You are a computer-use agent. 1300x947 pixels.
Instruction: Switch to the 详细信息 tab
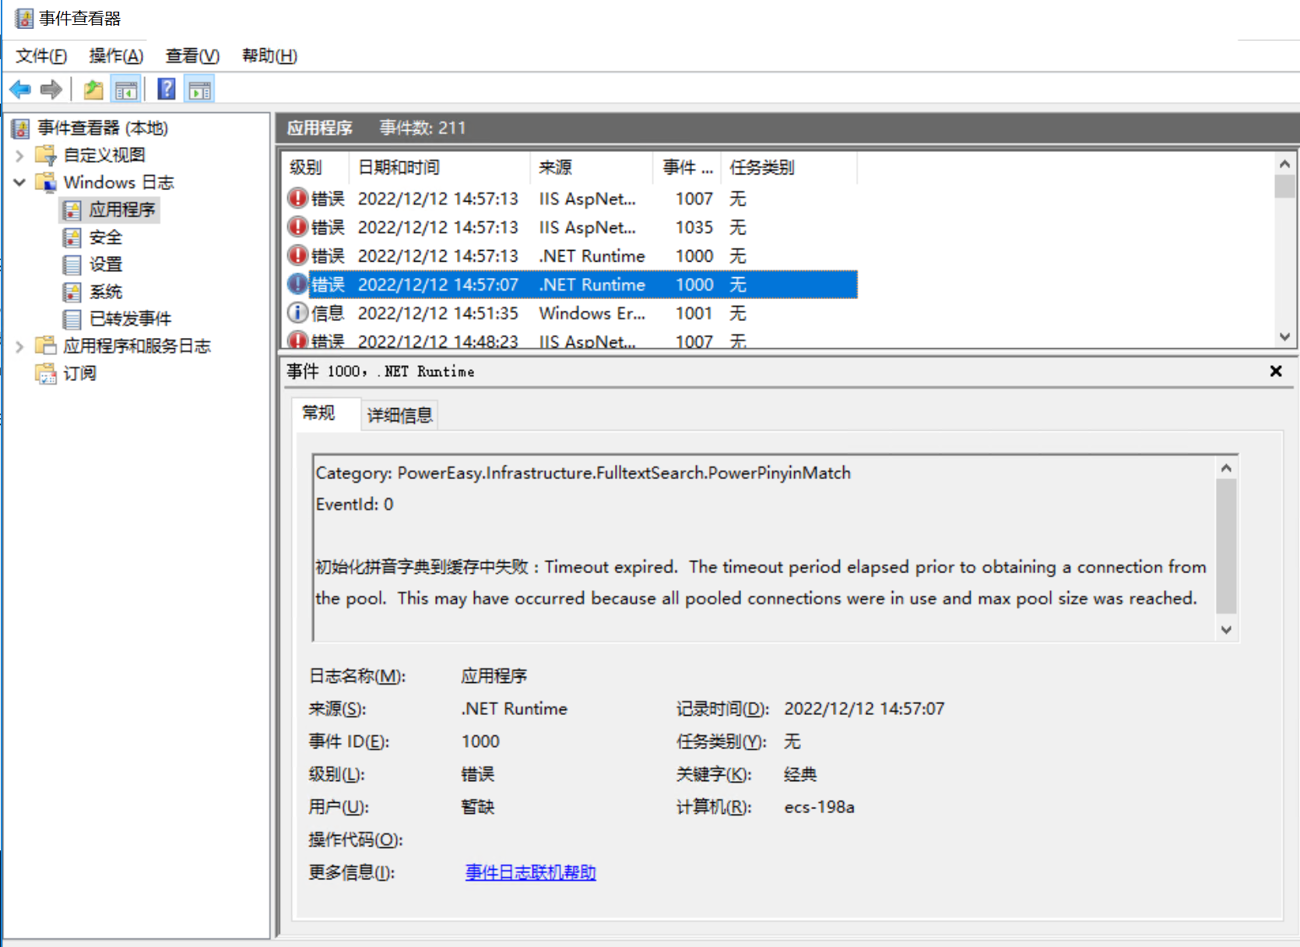[x=399, y=415]
